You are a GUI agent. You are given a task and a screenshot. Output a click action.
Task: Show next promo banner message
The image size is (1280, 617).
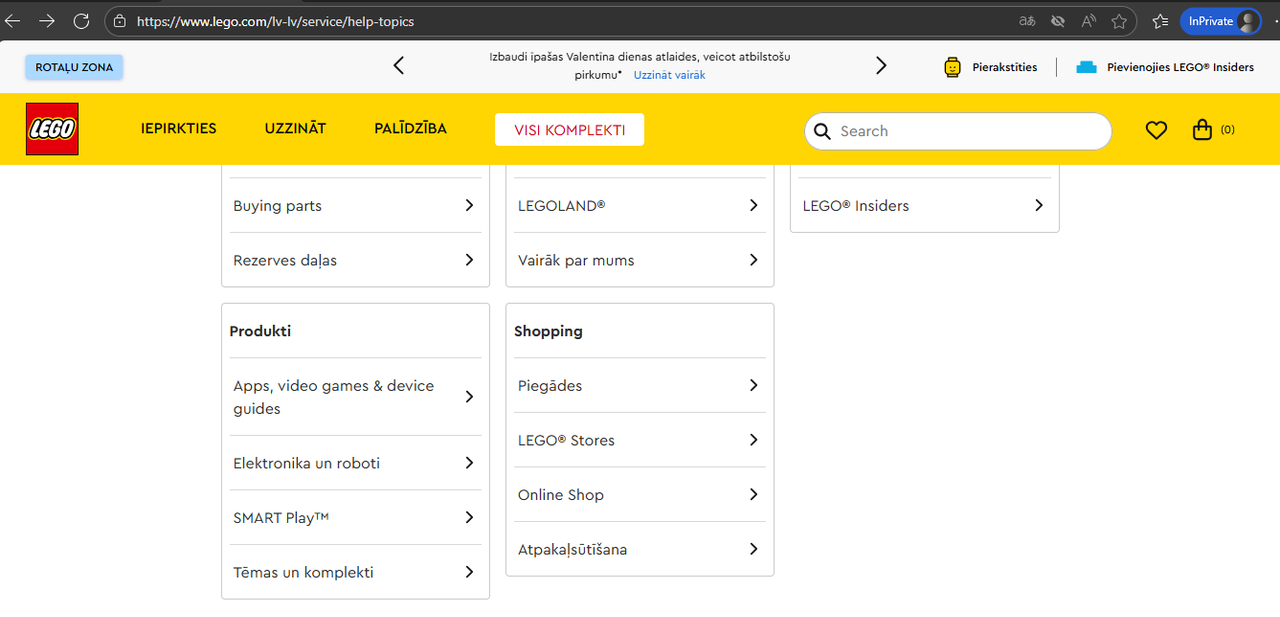[x=881, y=66]
